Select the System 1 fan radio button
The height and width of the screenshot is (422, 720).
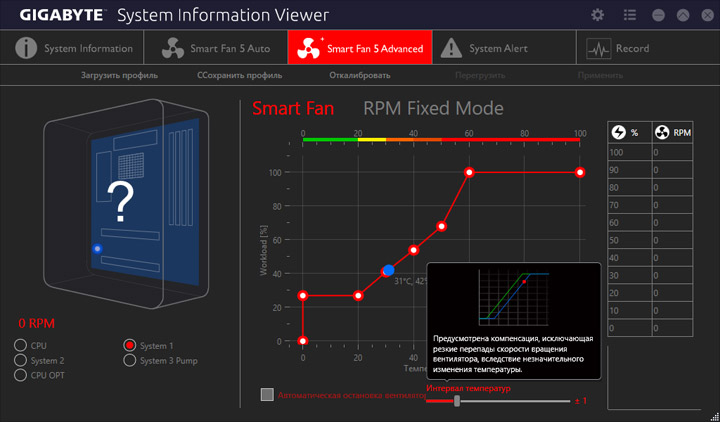[130, 345]
